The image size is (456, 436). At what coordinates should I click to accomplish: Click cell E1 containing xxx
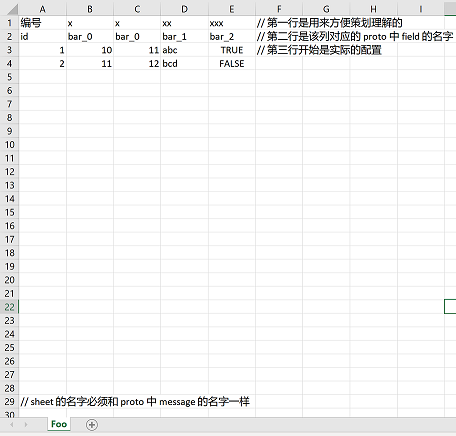coord(232,23)
